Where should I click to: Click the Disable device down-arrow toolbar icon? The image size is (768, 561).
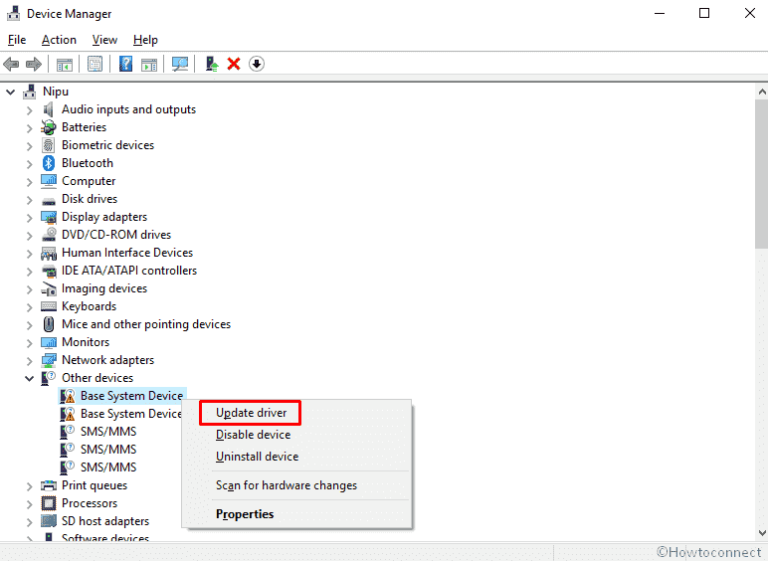coord(256,64)
